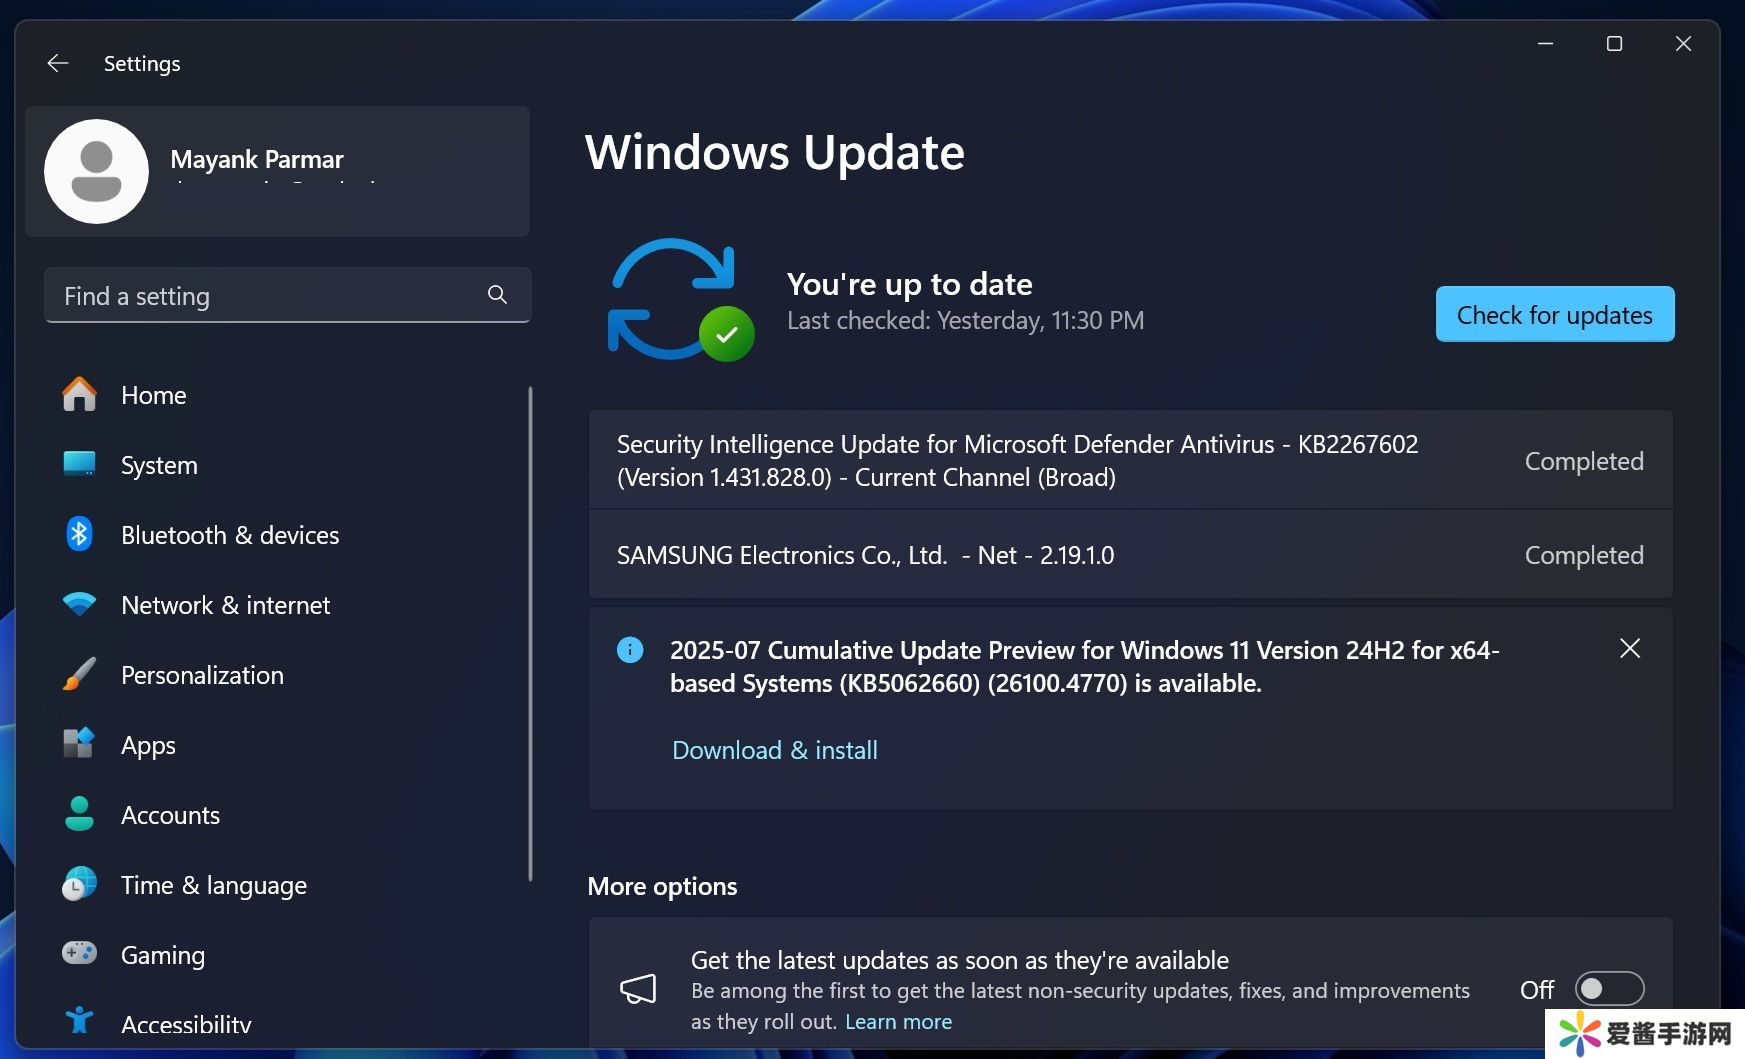This screenshot has height=1059, width=1745.
Task: Click the Personalization paintbrush icon
Action: pos(79,675)
